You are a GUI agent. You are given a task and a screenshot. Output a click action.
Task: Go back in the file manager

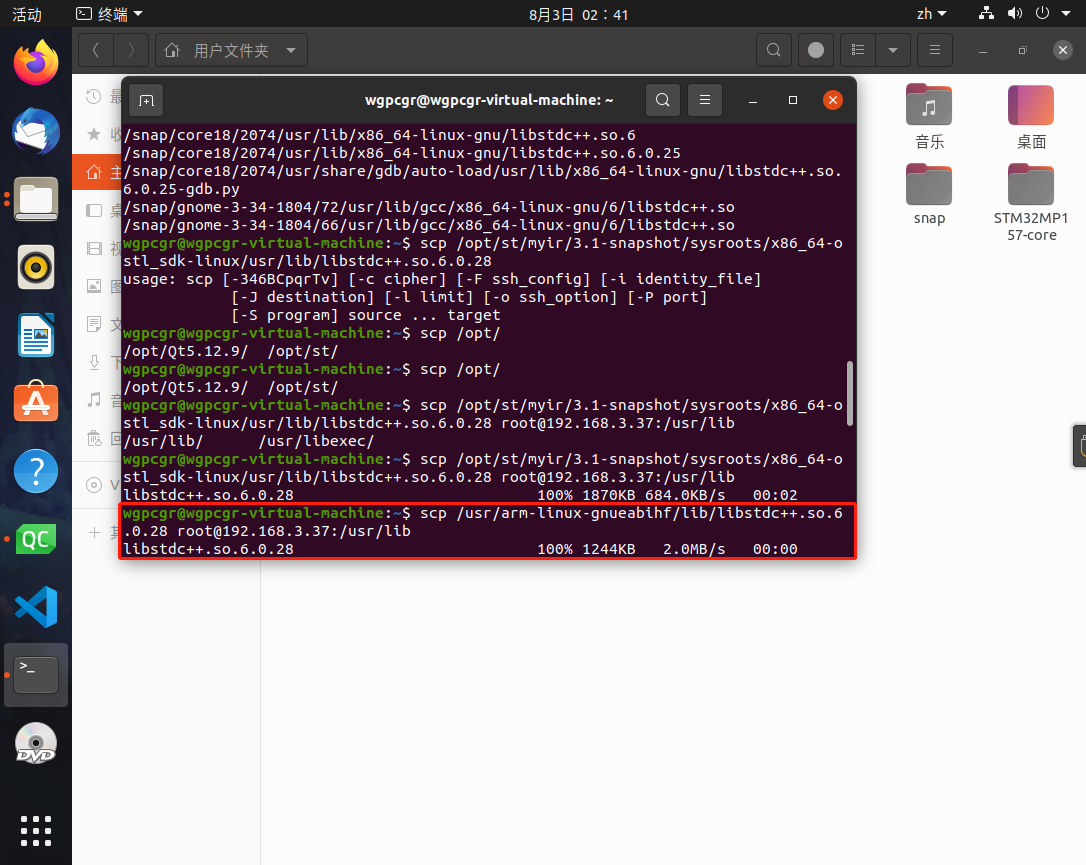click(96, 50)
